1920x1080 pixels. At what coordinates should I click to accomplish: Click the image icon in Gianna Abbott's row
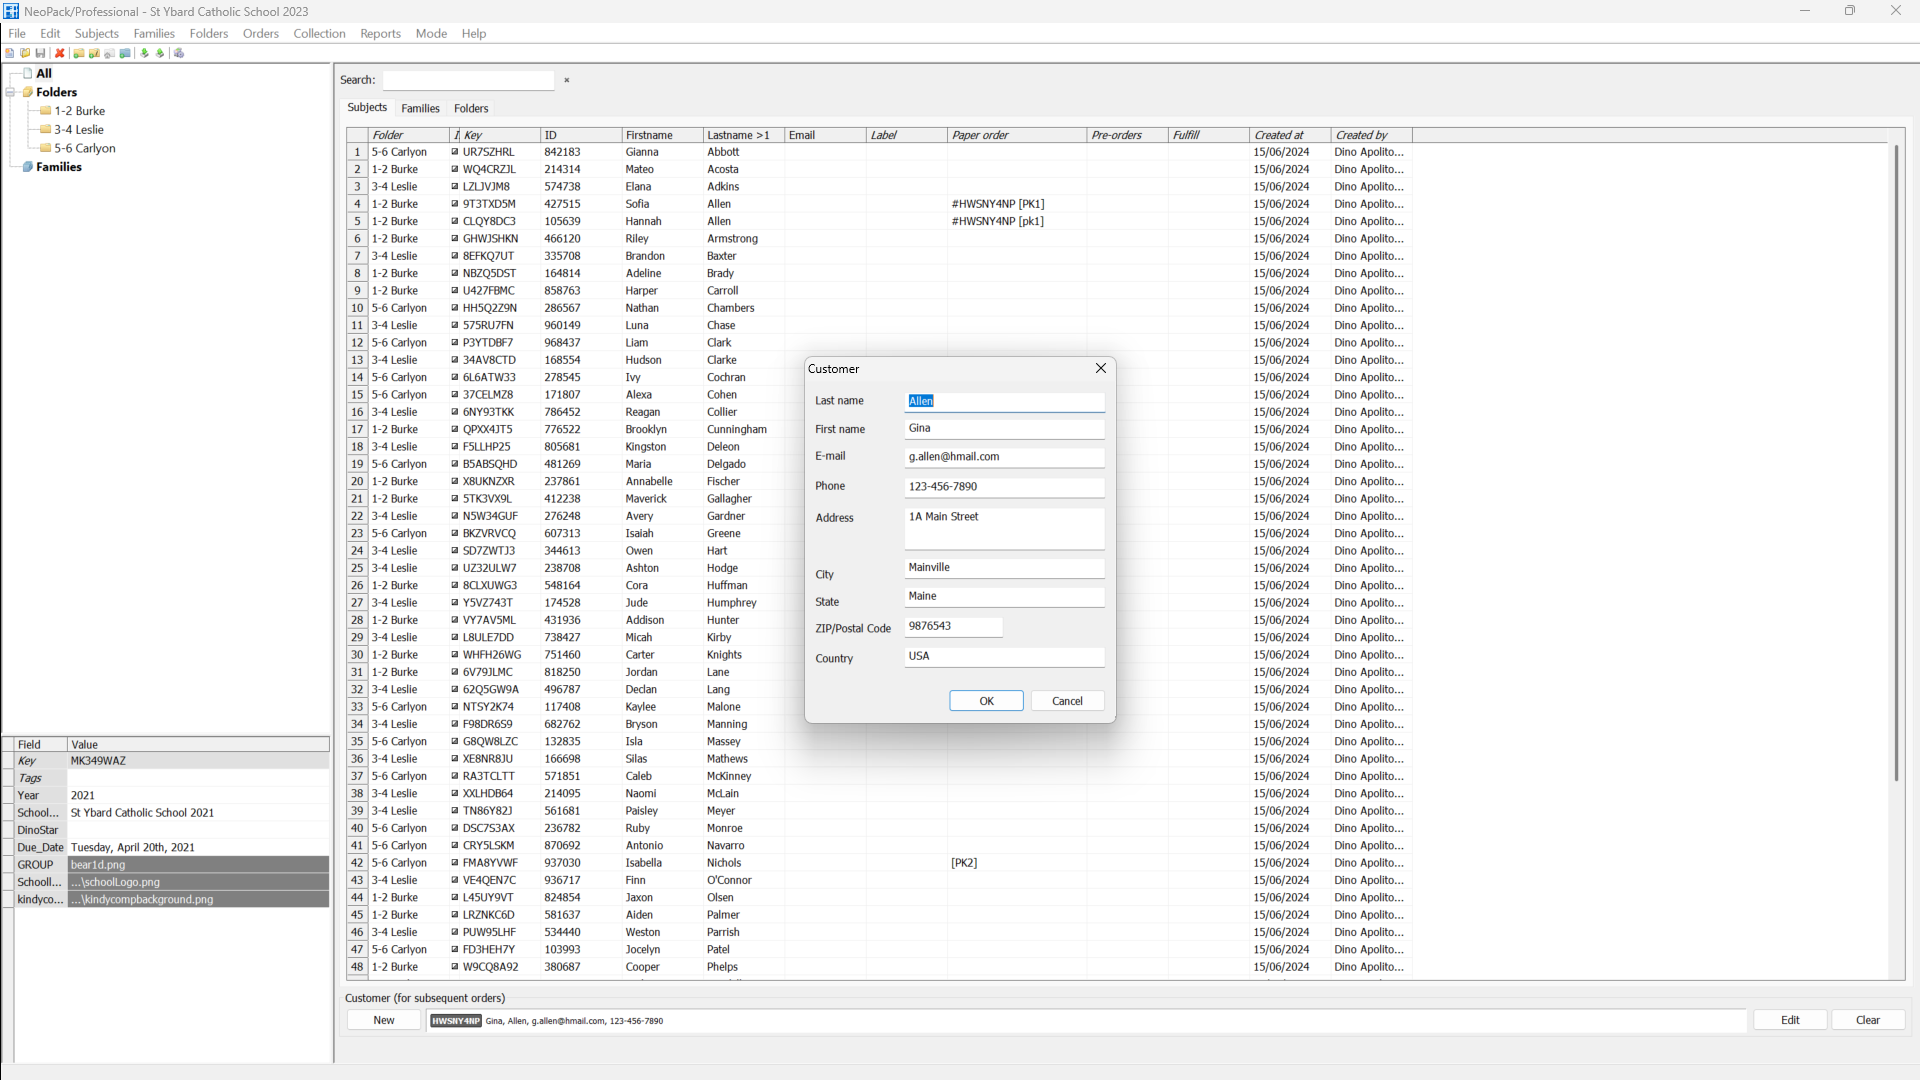point(455,152)
